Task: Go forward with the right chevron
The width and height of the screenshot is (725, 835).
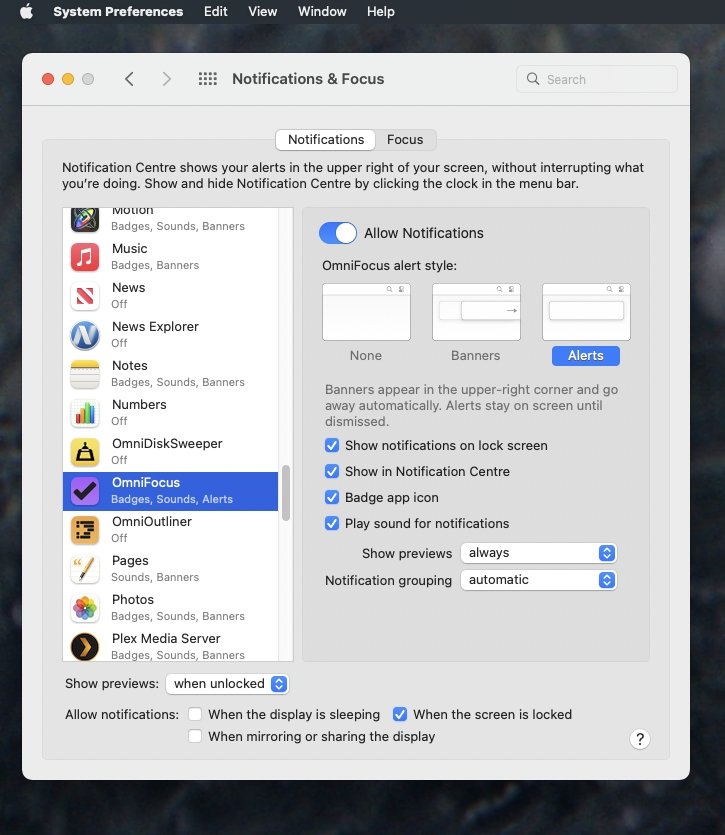Action: click(x=167, y=79)
